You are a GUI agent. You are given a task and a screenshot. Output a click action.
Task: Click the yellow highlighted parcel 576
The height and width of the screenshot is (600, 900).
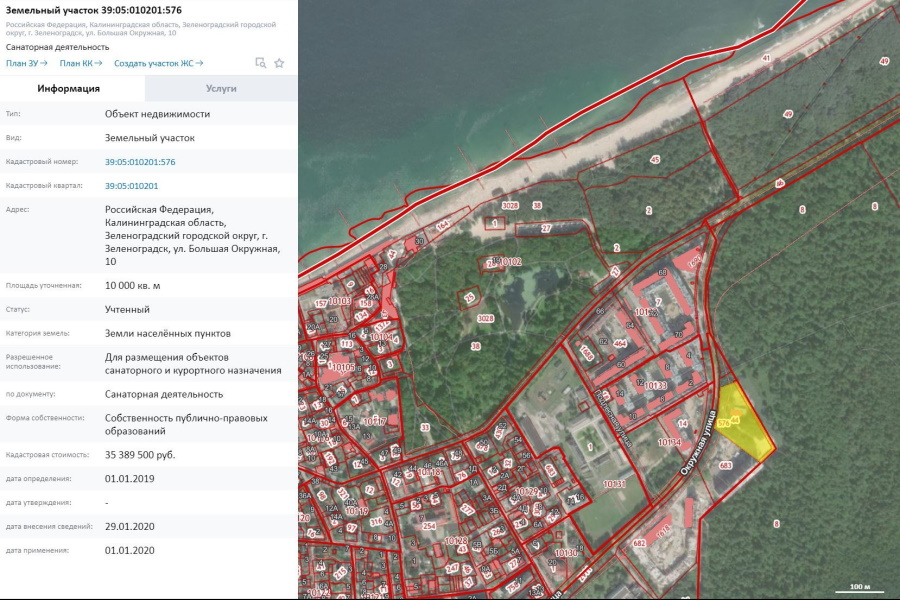(x=748, y=426)
